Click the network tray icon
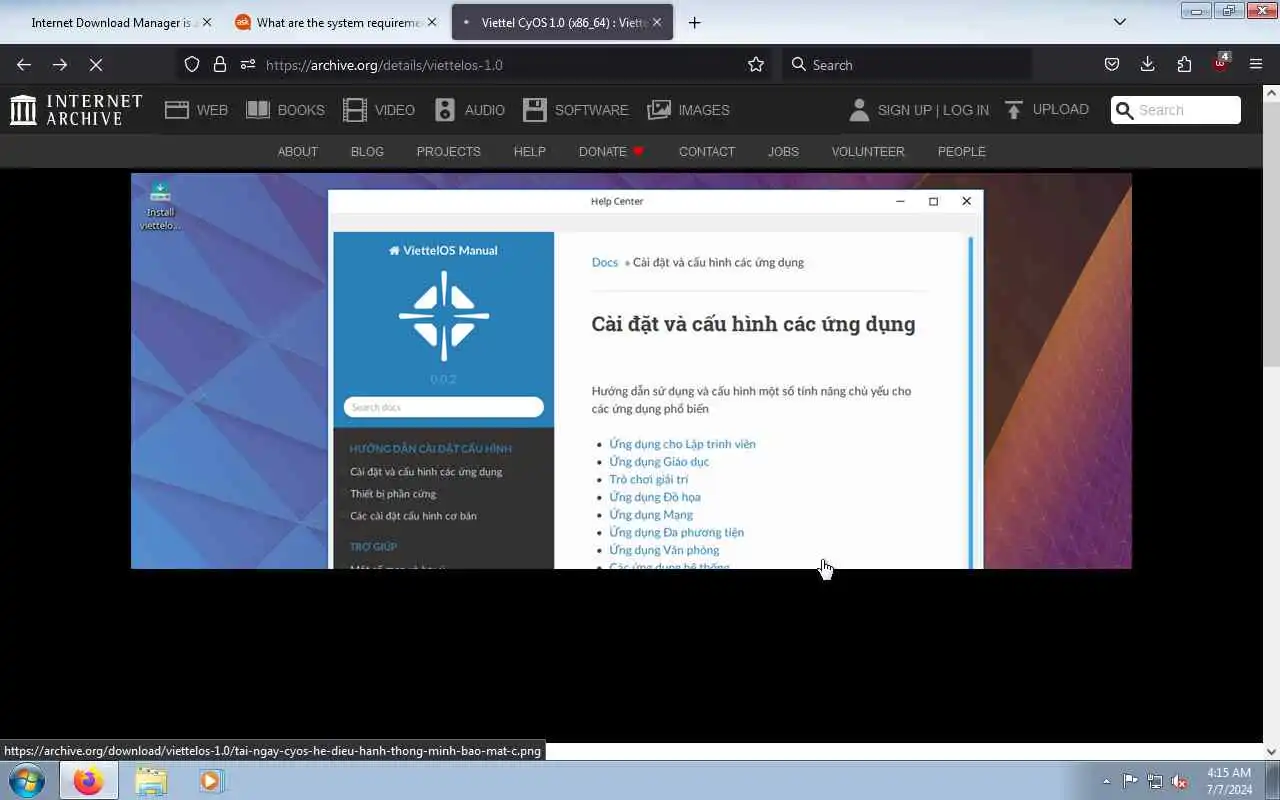This screenshot has width=1280, height=800. (x=1155, y=781)
